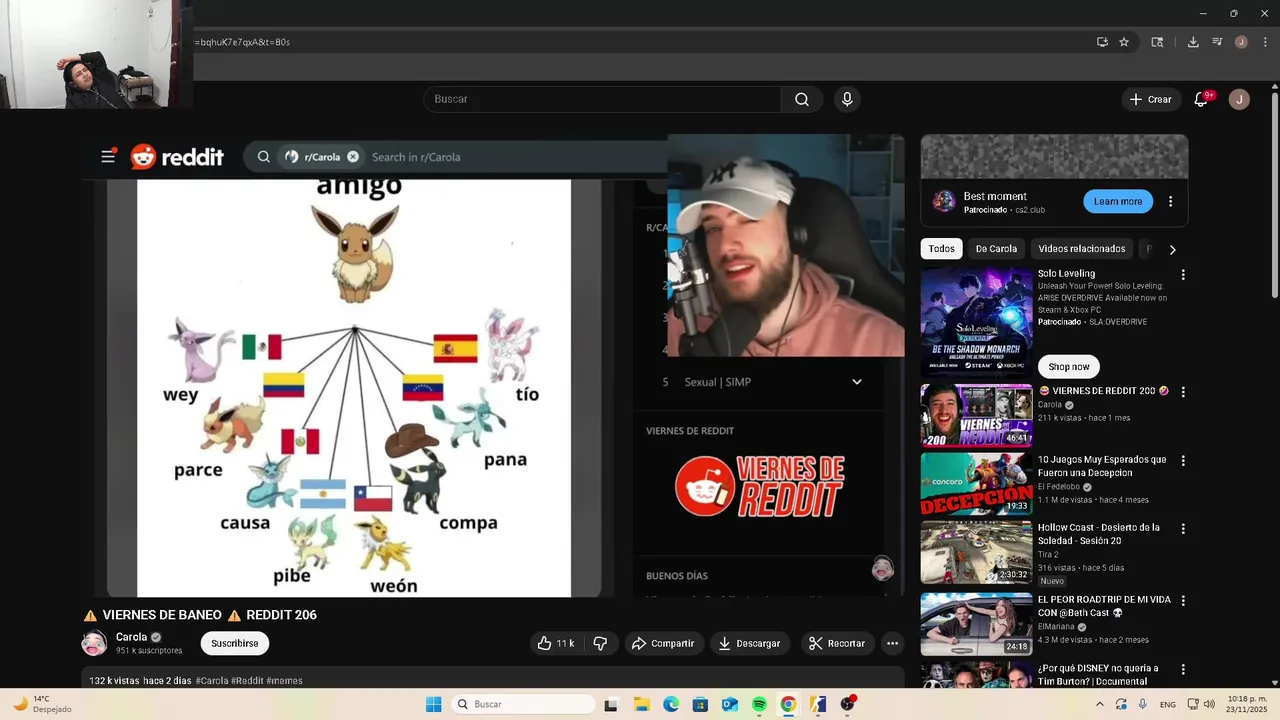Open YouTube notifications bell
Image resolution: width=1280 pixels, height=720 pixels.
click(1201, 99)
